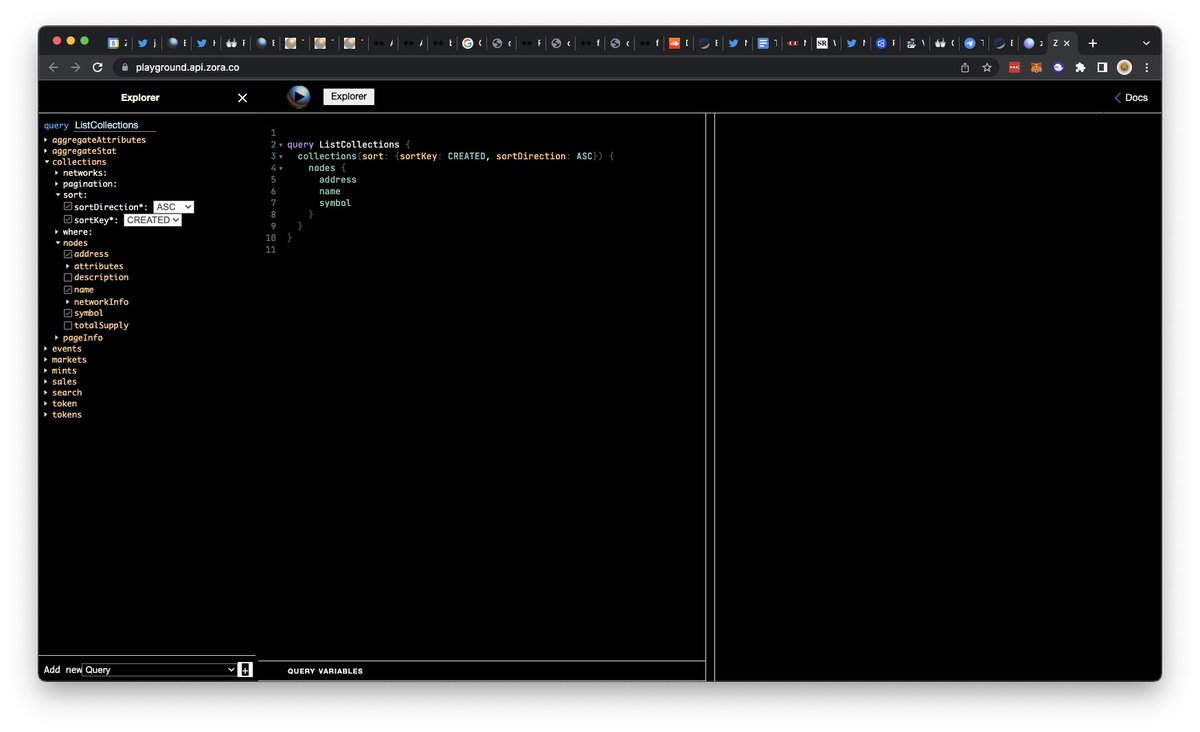Switch to the Query Variables tab

(325, 671)
